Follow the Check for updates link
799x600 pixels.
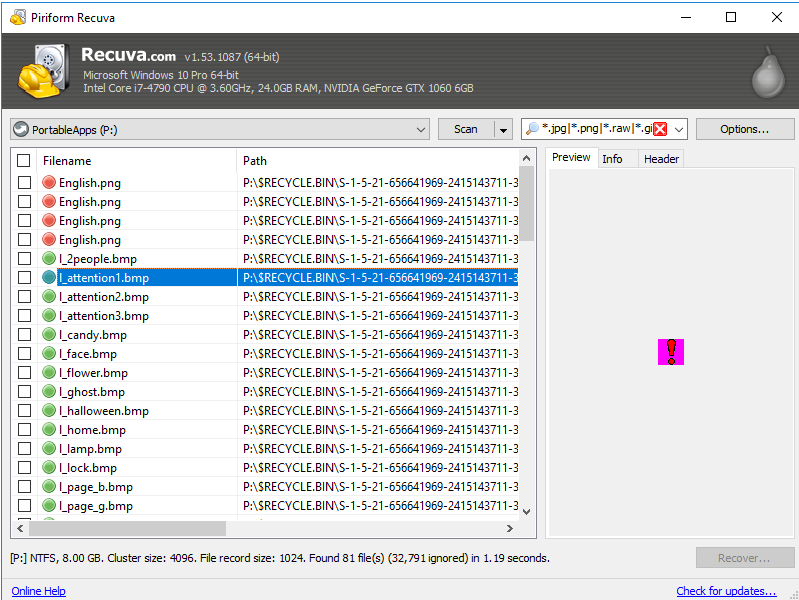tap(726, 591)
